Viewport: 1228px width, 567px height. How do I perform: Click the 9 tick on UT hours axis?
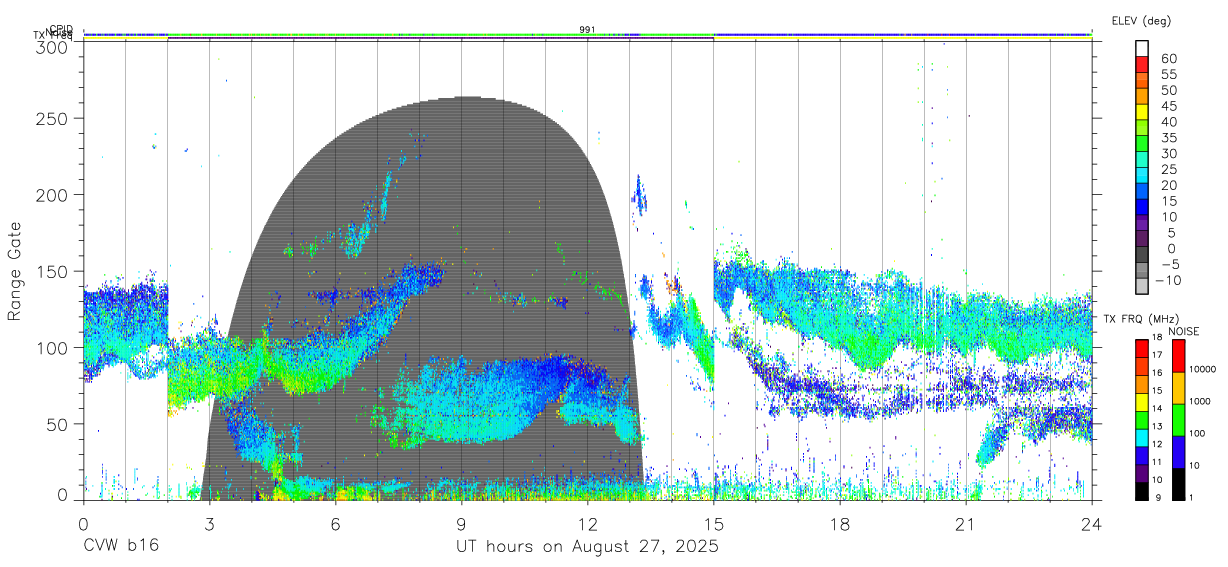pos(461,523)
